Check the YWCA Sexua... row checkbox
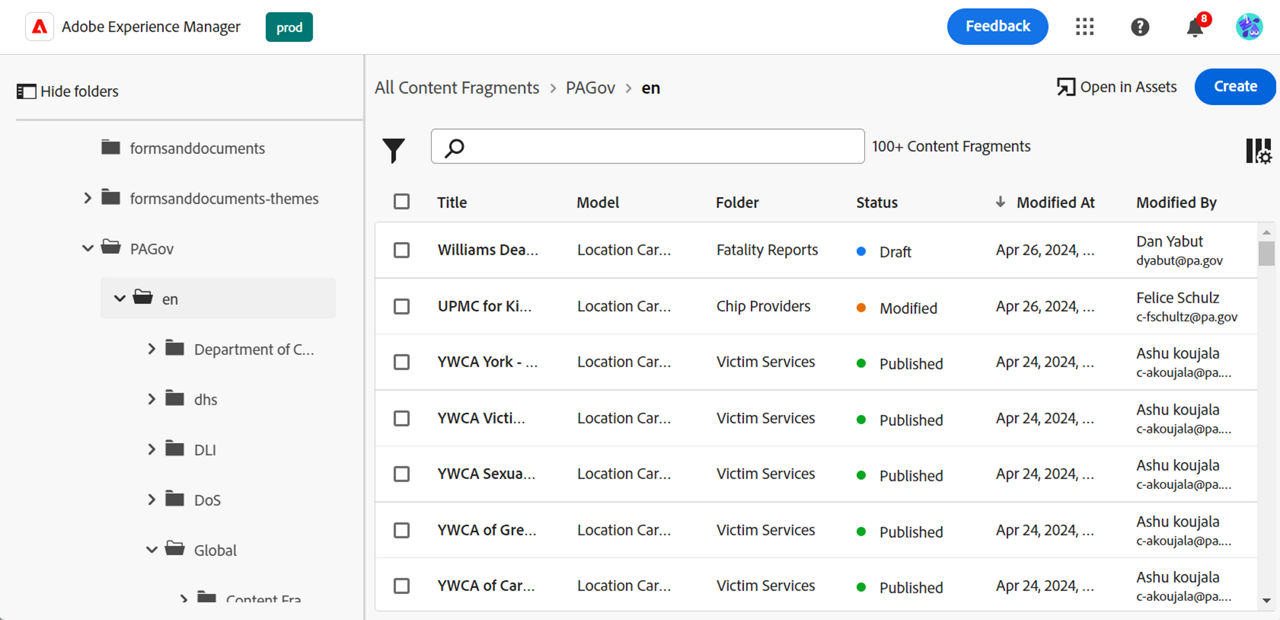This screenshot has width=1280, height=620. click(x=402, y=474)
